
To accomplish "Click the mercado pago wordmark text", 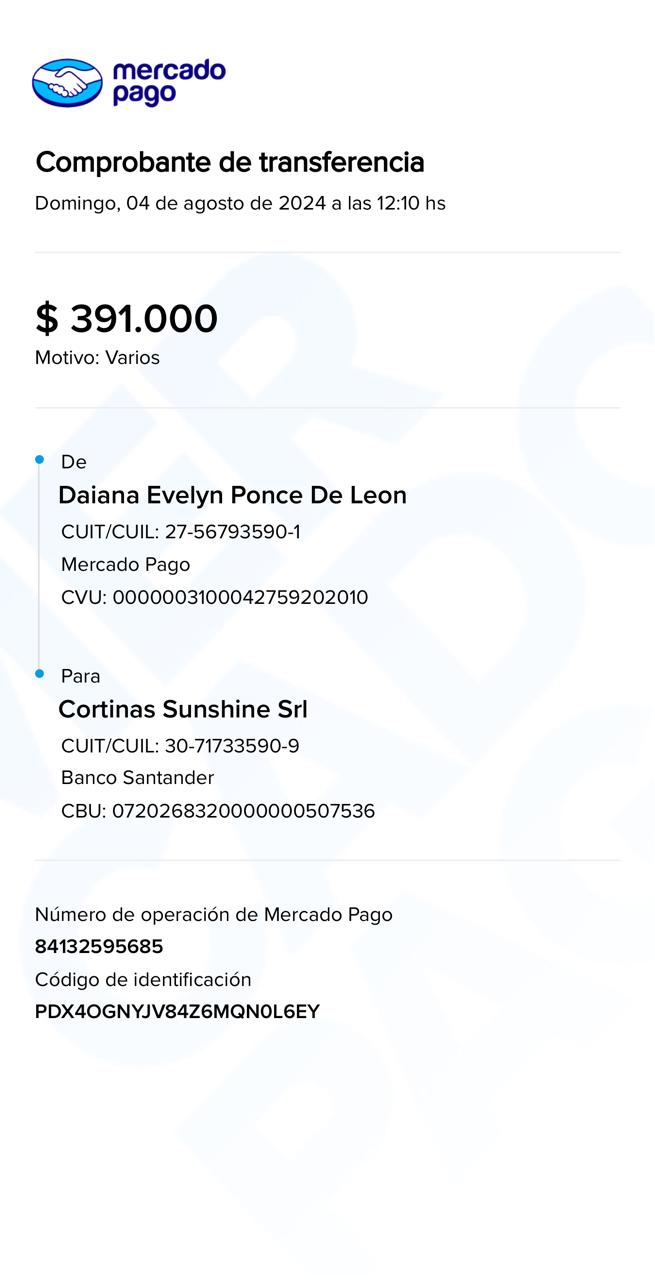I will pos(169,82).
